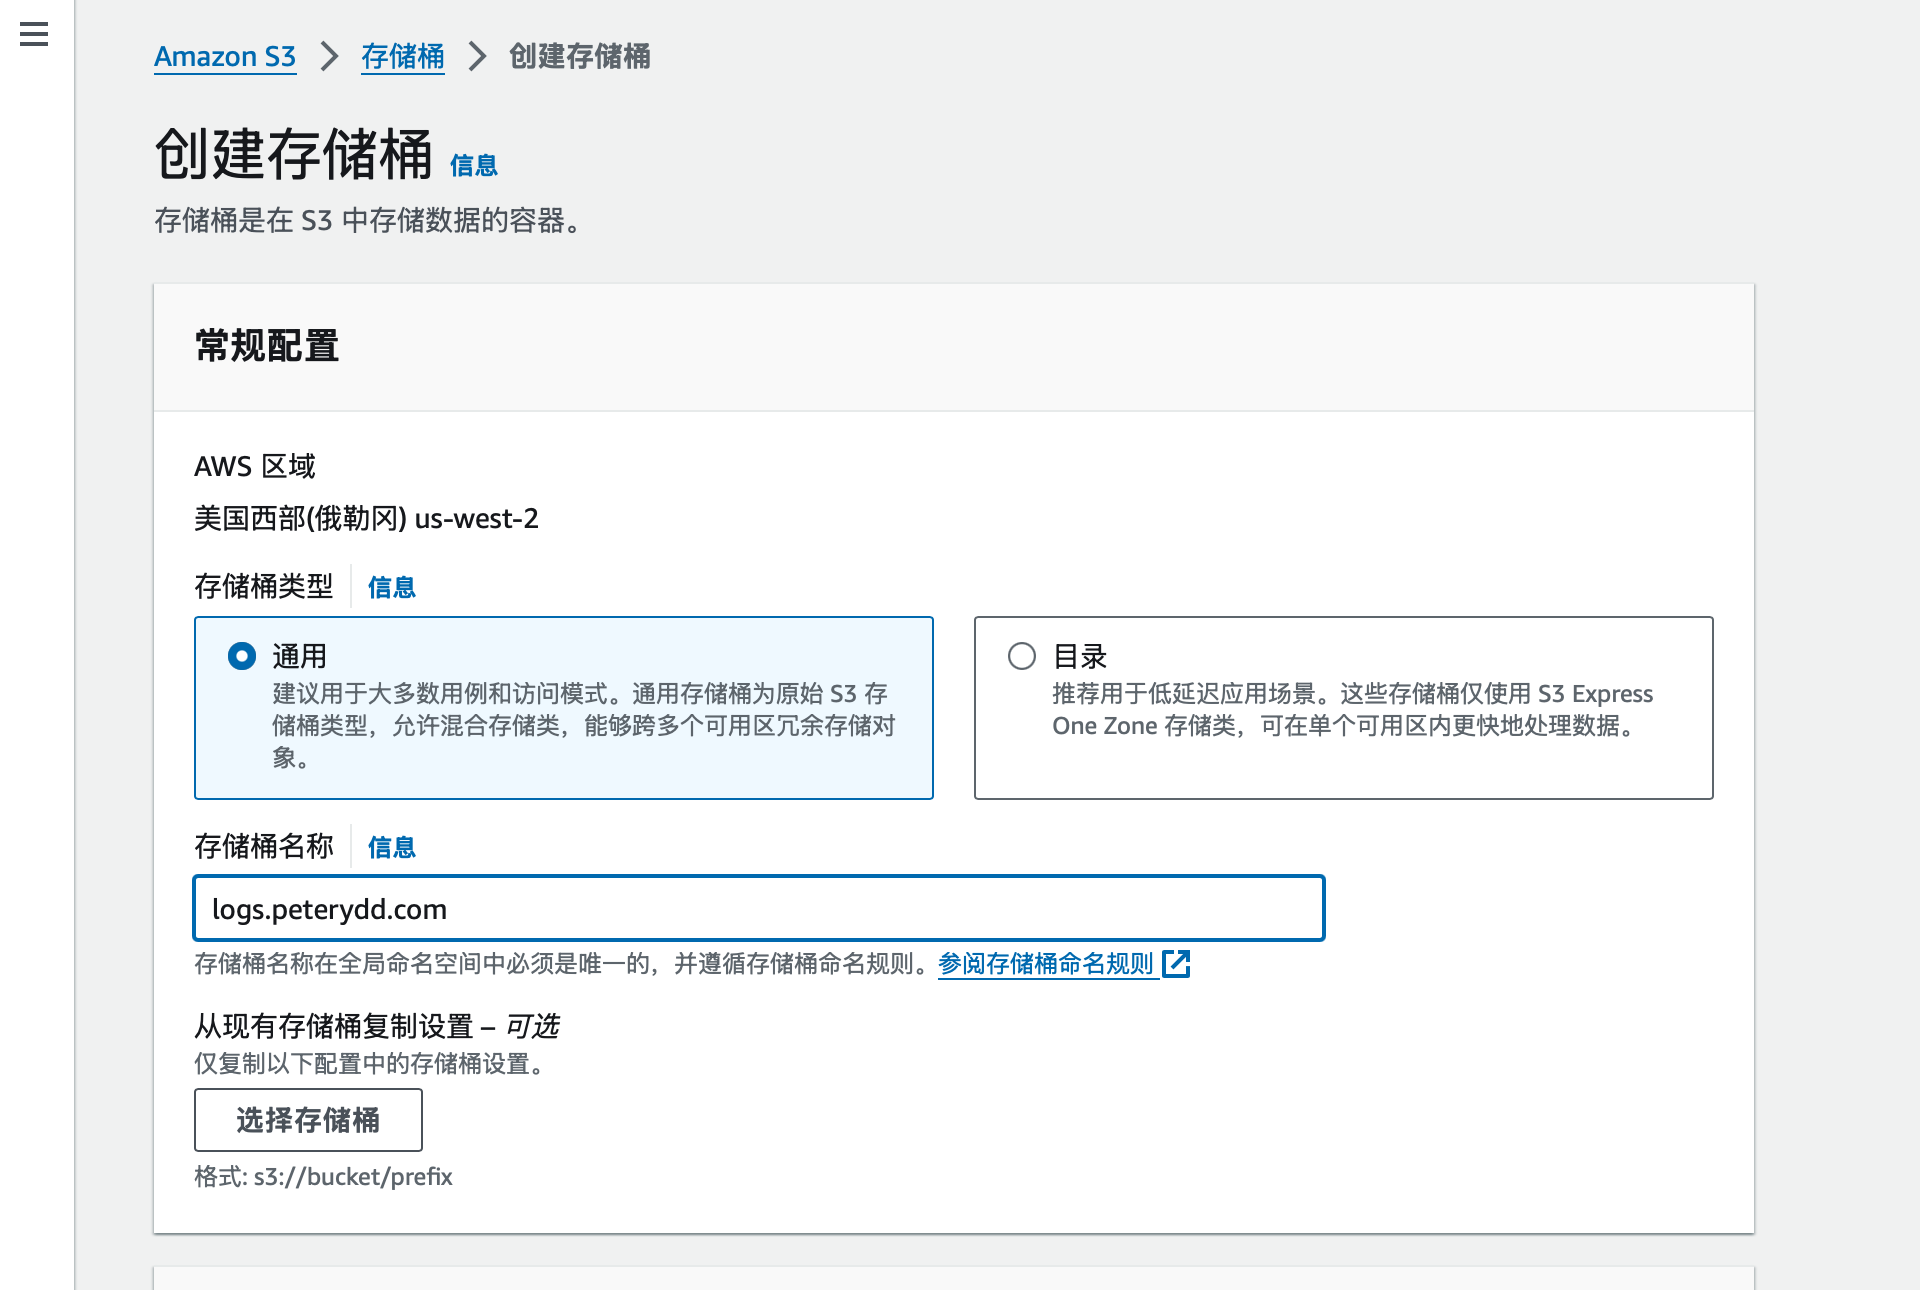Select the 目录 bucket type radio button
This screenshot has width=1920, height=1290.
tap(1021, 656)
